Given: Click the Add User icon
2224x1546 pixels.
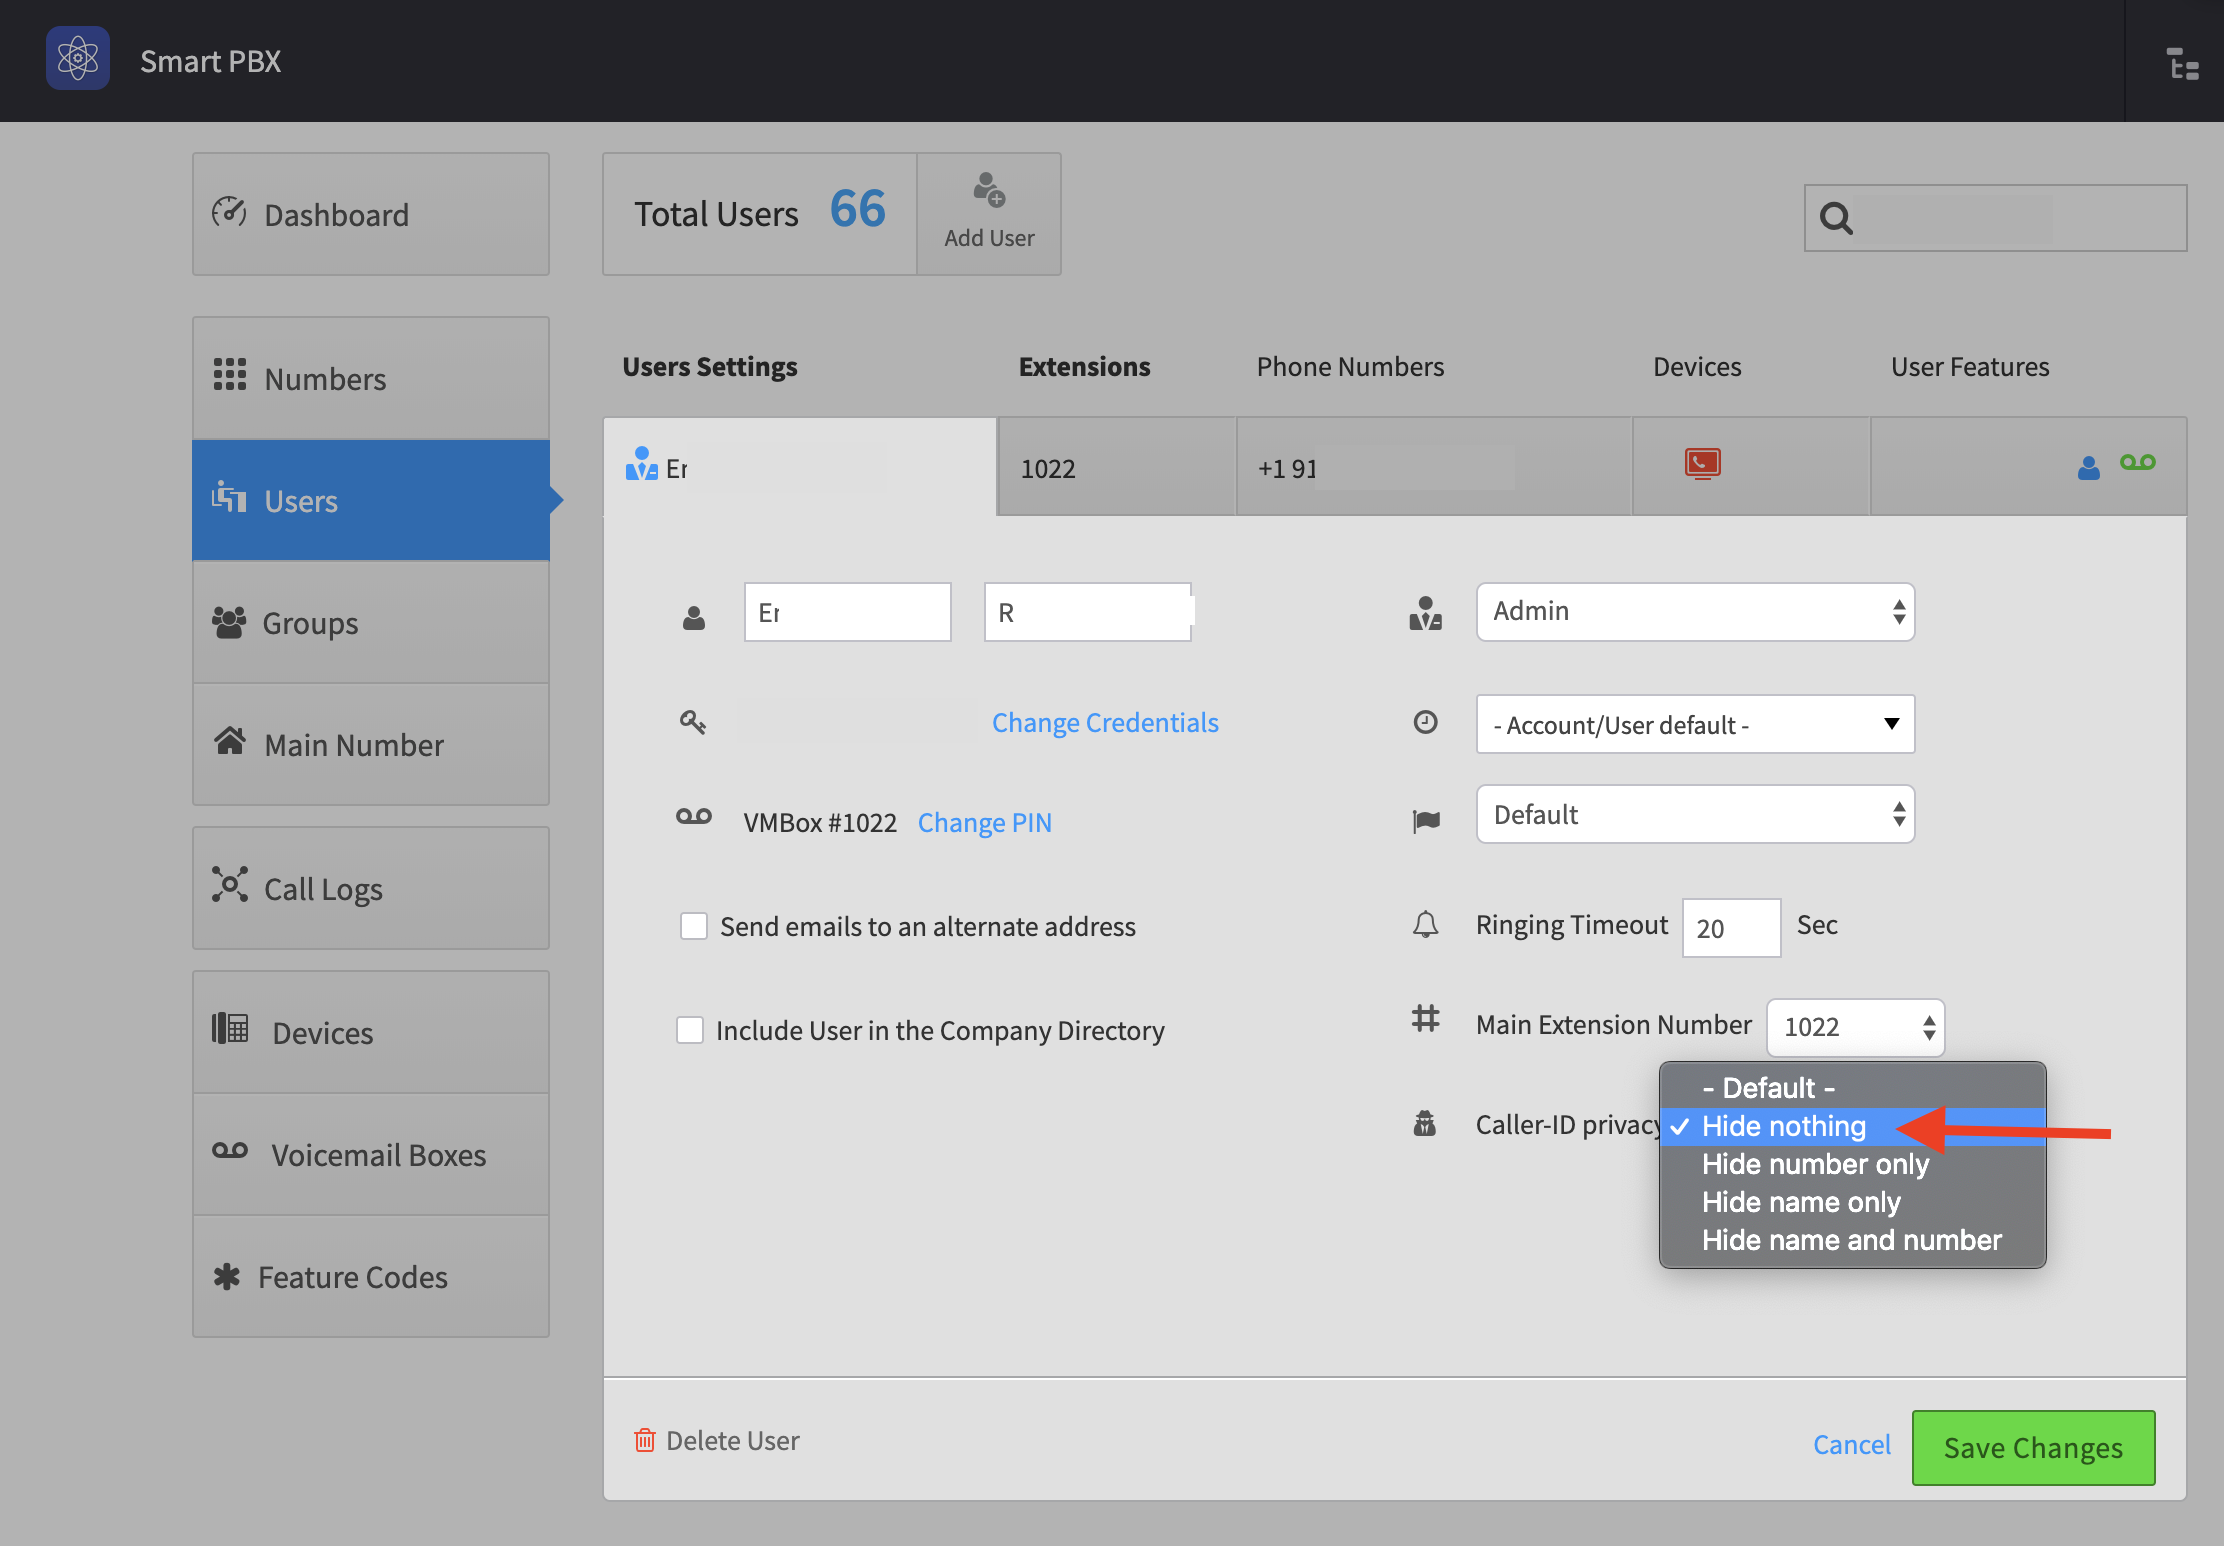Looking at the screenshot, I should click(x=989, y=190).
